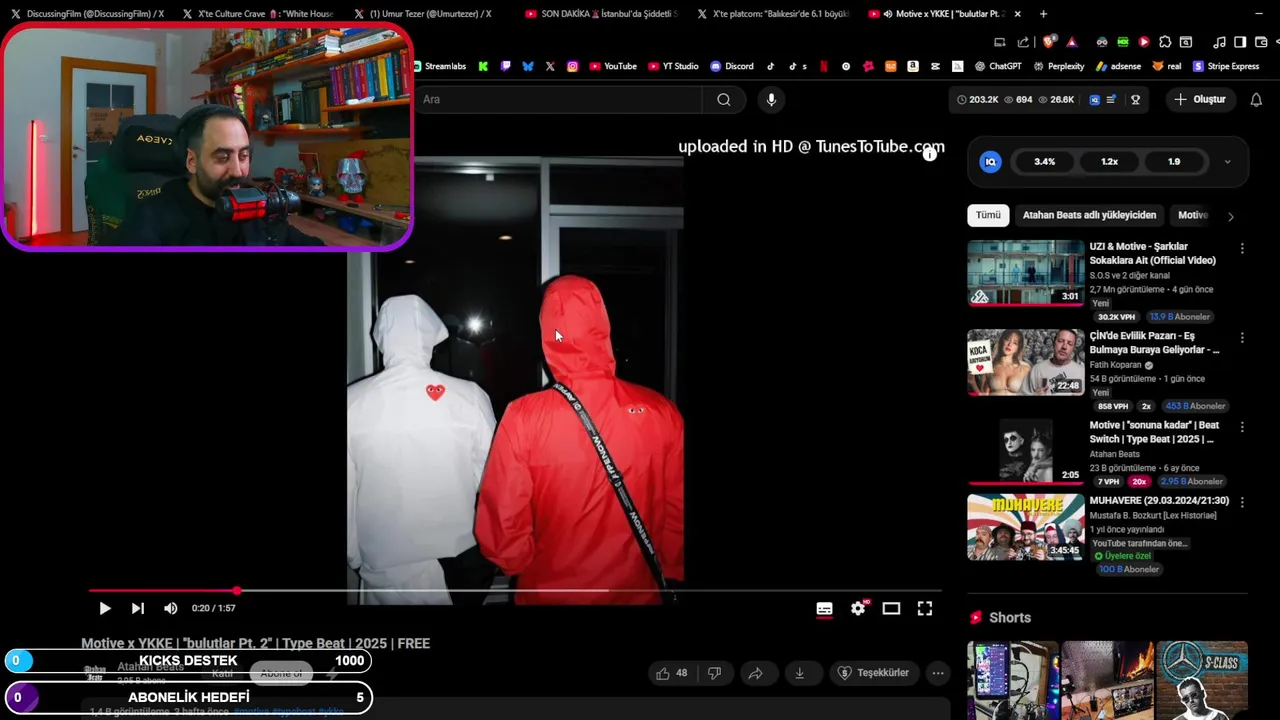Click the Teşekkürler button
Viewport: 1280px width, 720px height.
[x=873, y=673]
